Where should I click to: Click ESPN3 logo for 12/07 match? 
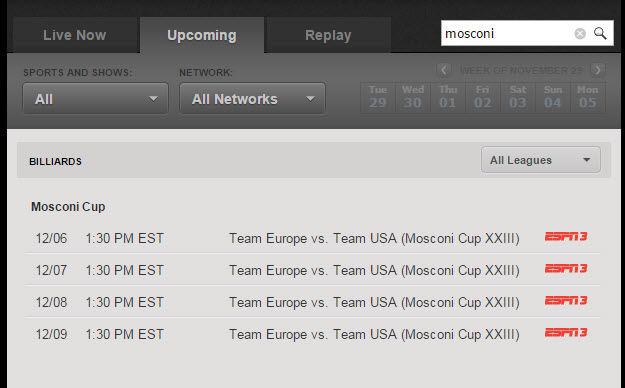(566, 268)
